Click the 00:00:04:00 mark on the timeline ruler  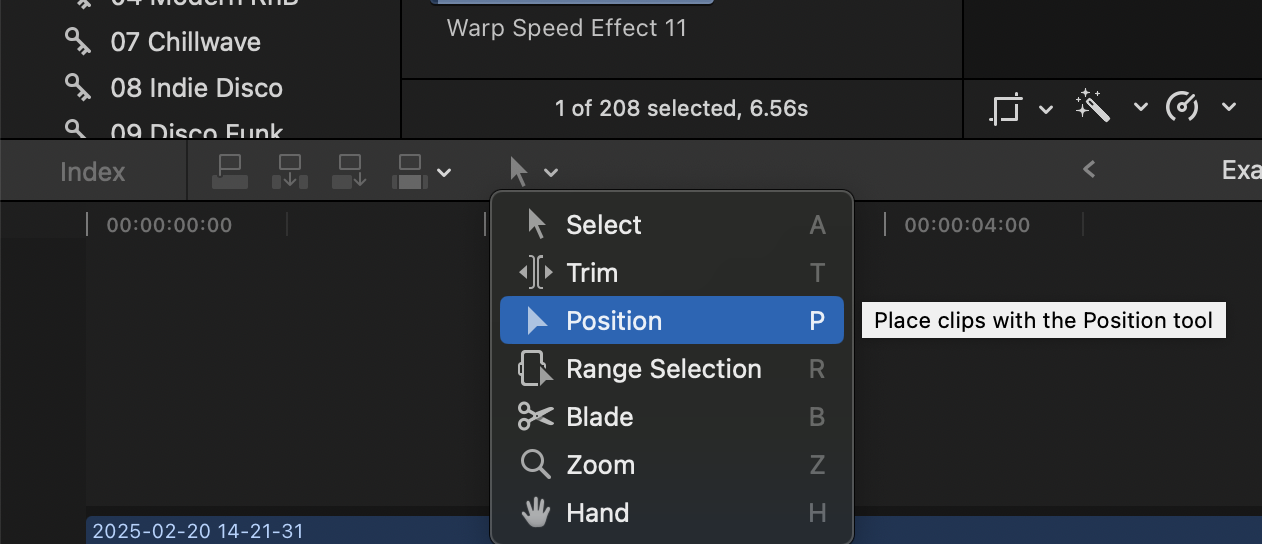click(x=966, y=225)
